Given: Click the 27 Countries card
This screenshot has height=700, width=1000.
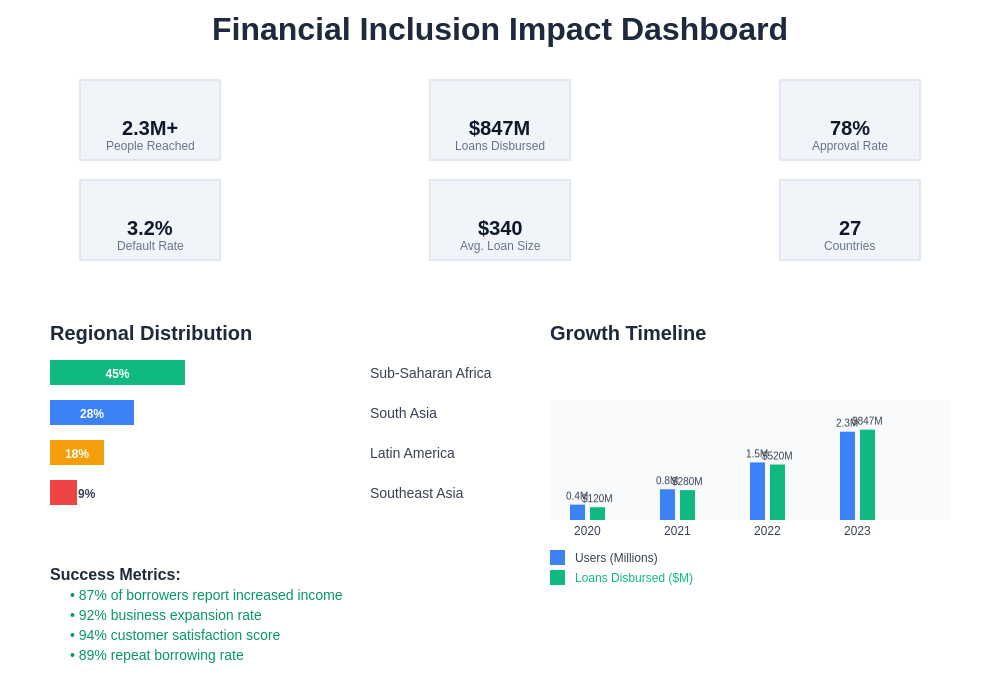Looking at the screenshot, I should 850,220.
